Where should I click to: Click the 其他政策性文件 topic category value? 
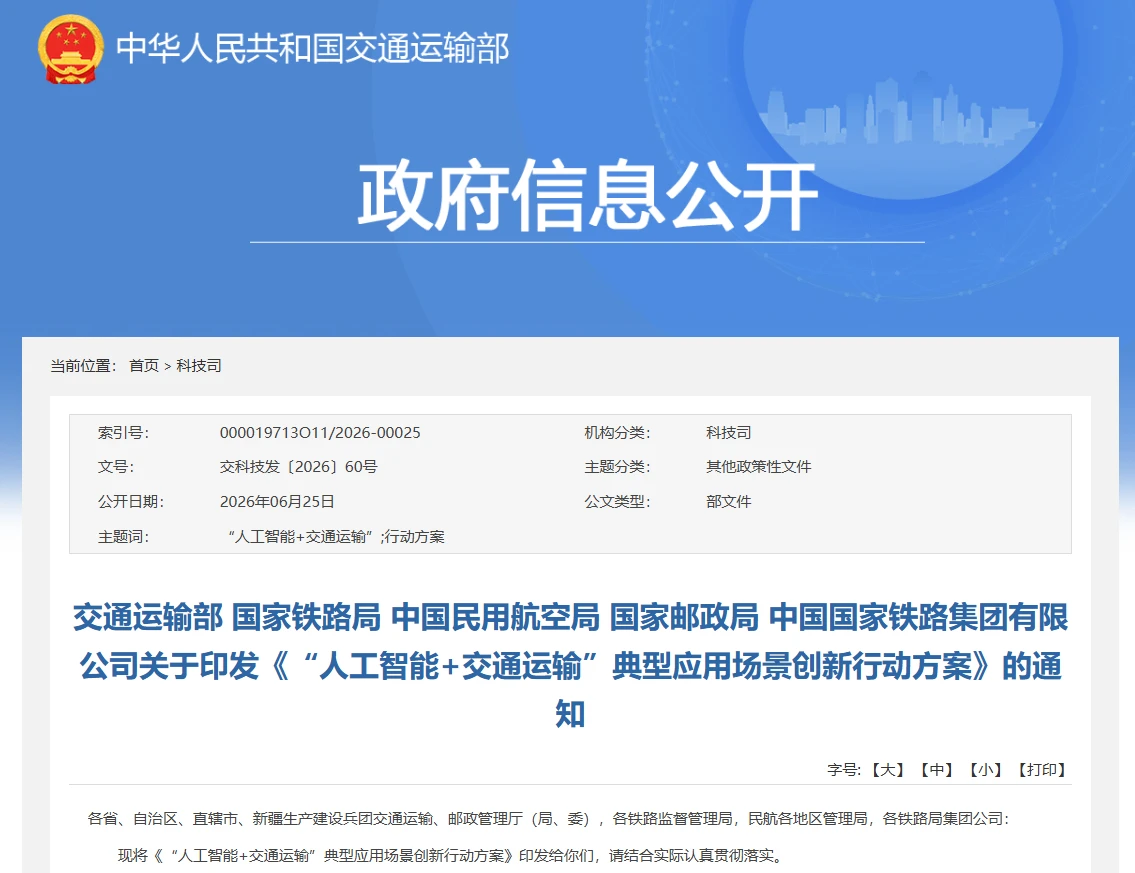[759, 467]
